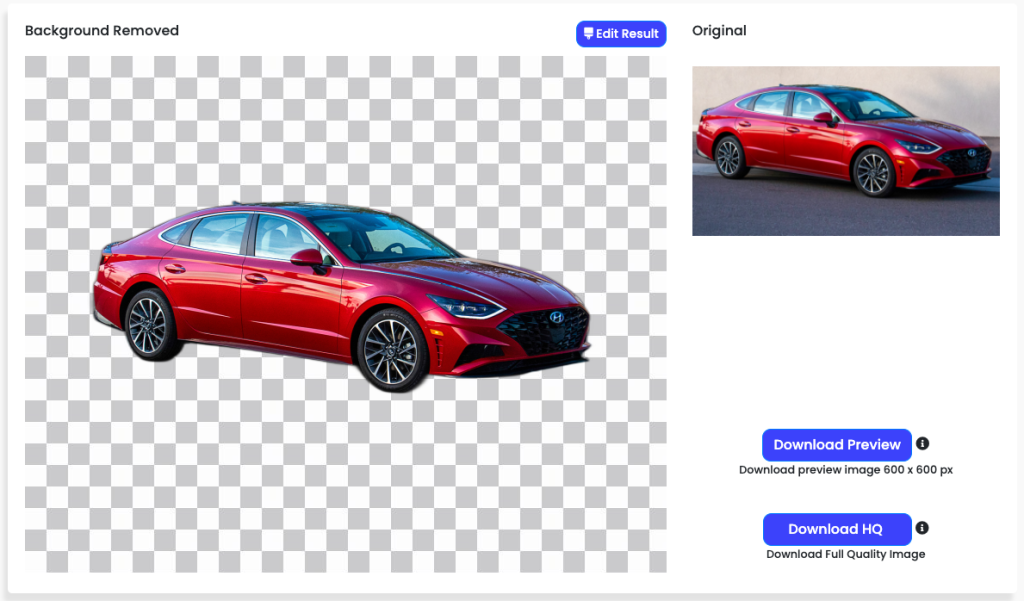Open the Edit Result editor

[x=621, y=33]
